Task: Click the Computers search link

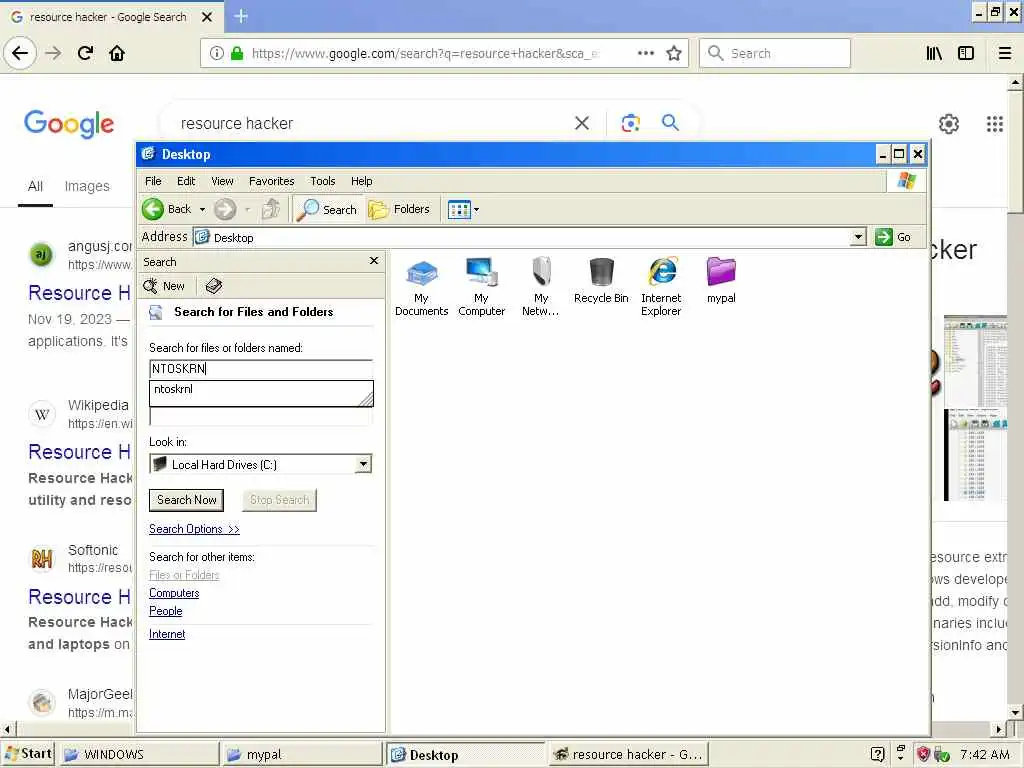Action: pos(174,593)
